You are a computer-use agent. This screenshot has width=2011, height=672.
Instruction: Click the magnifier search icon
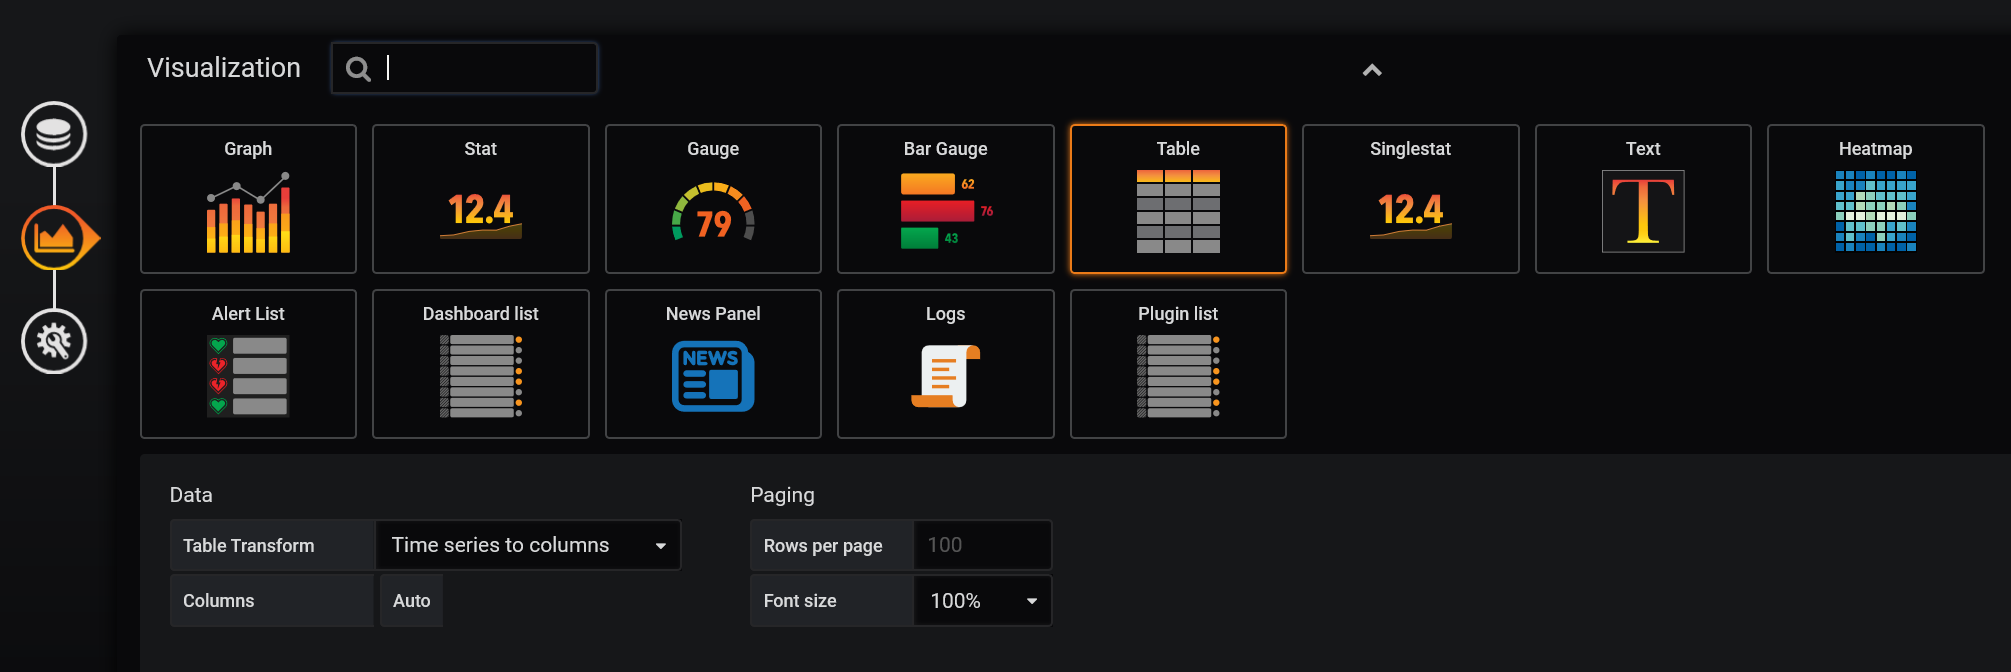click(x=358, y=69)
